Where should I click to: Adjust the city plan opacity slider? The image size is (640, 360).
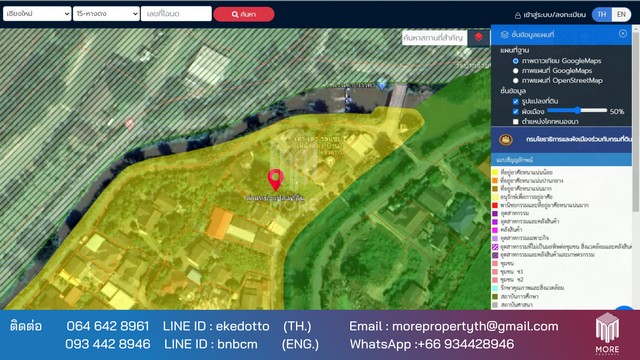tap(577, 110)
